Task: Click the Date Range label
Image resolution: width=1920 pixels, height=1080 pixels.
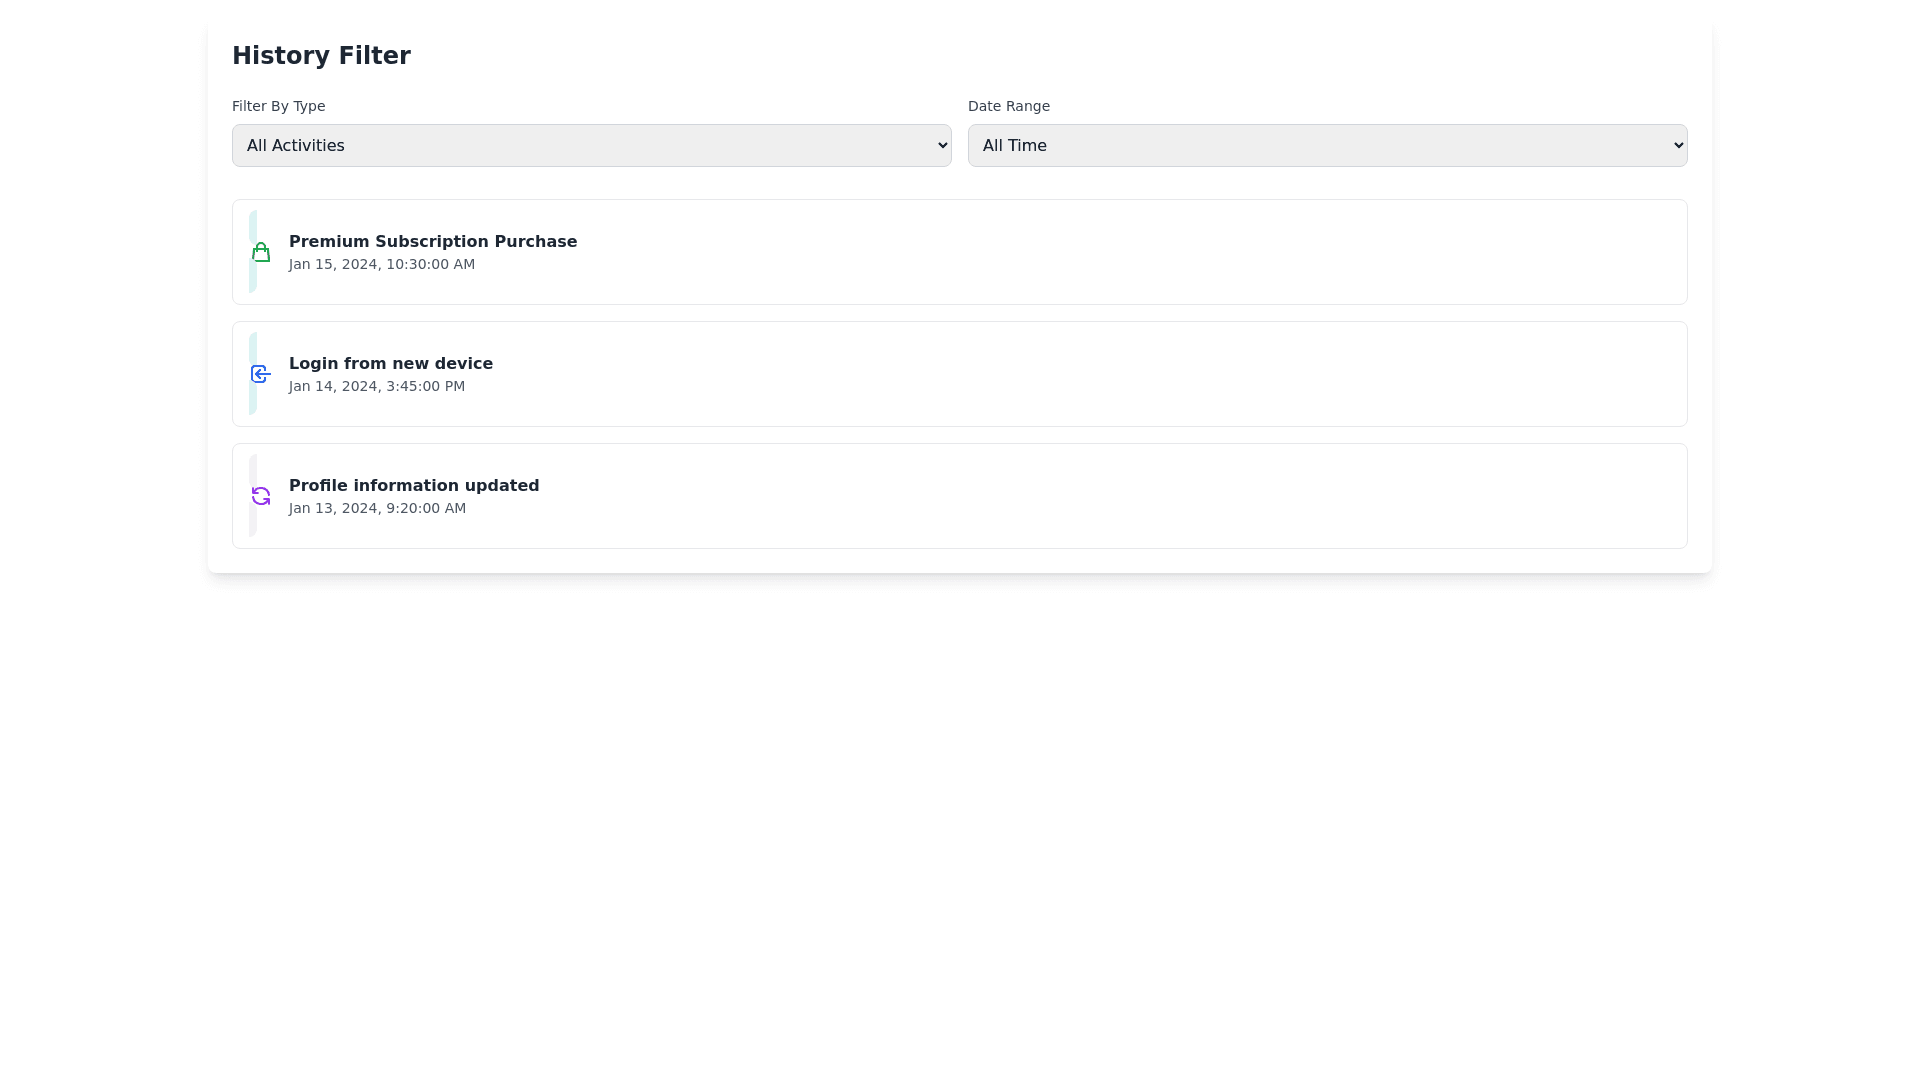Action: (1008, 106)
